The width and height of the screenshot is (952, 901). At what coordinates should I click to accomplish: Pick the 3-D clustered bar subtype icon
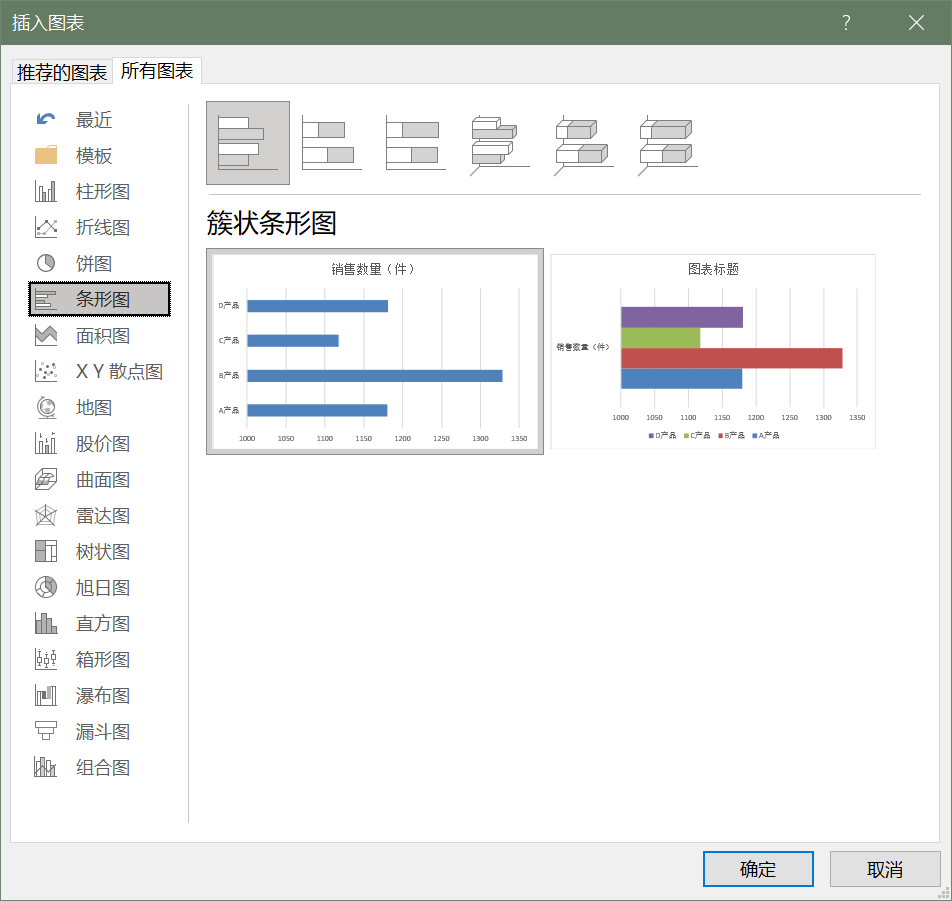tap(499, 143)
